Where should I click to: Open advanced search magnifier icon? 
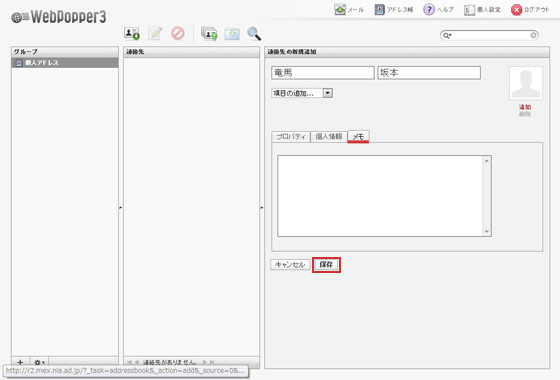click(x=254, y=34)
